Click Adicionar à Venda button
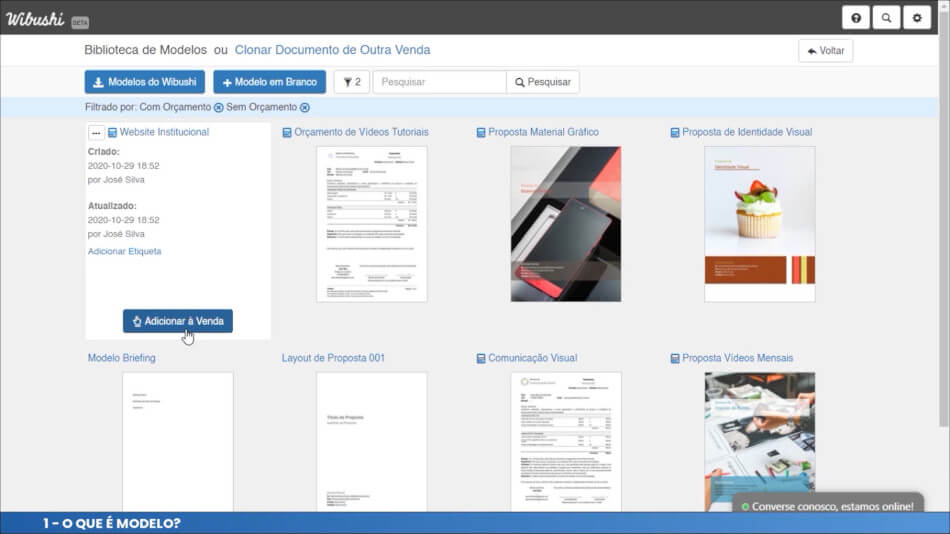This screenshot has height=534, width=950. [x=178, y=321]
